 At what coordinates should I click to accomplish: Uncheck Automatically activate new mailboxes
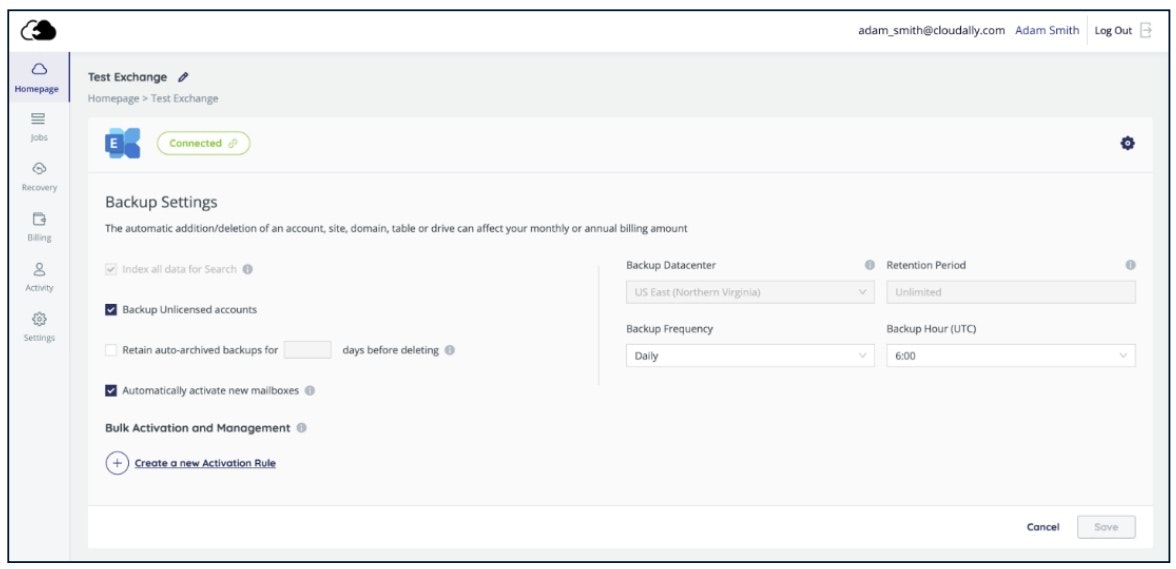click(111, 390)
